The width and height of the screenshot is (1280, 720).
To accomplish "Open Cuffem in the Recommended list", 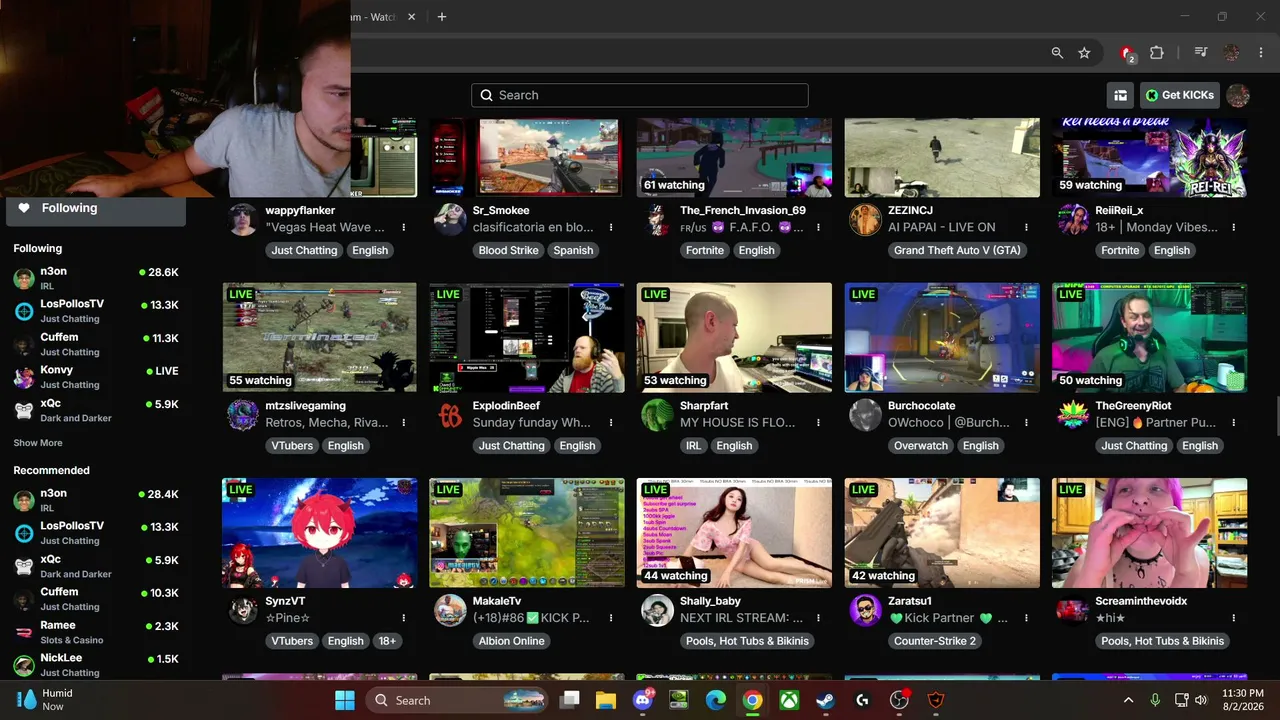I will pyautogui.click(x=96, y=598).
